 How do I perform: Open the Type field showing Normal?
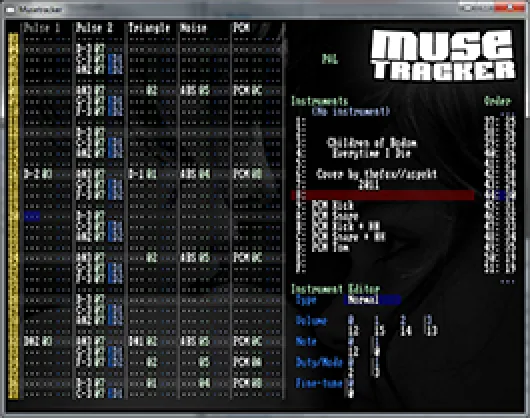372,300
